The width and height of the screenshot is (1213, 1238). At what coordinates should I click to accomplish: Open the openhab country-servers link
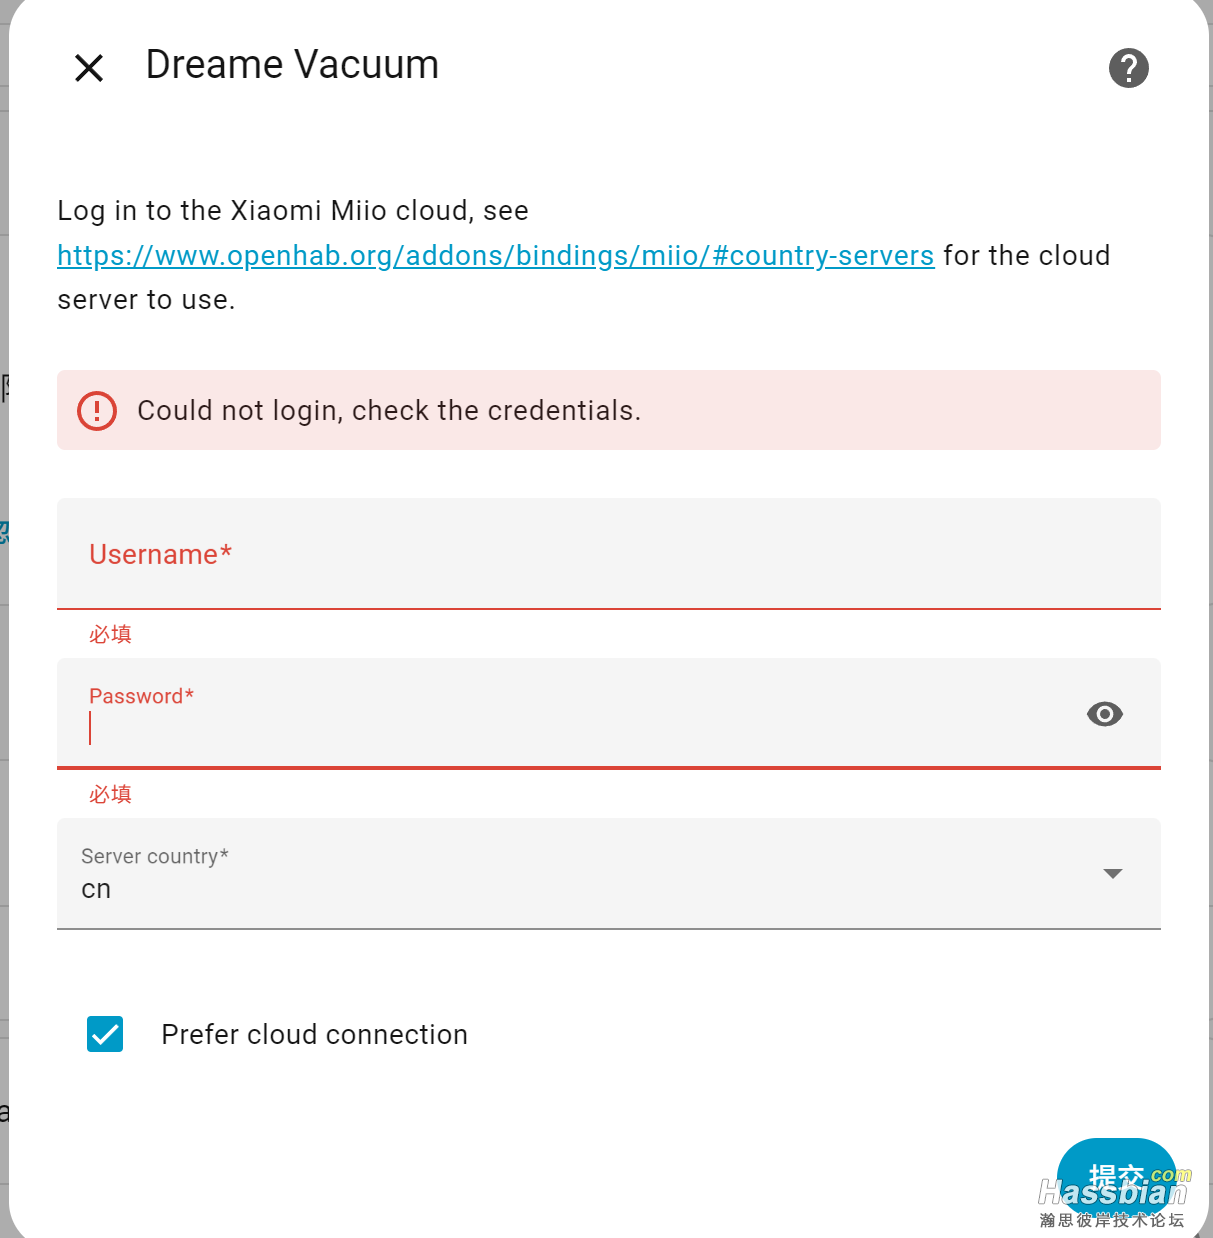pyautogui.click(x=495, y=256)
